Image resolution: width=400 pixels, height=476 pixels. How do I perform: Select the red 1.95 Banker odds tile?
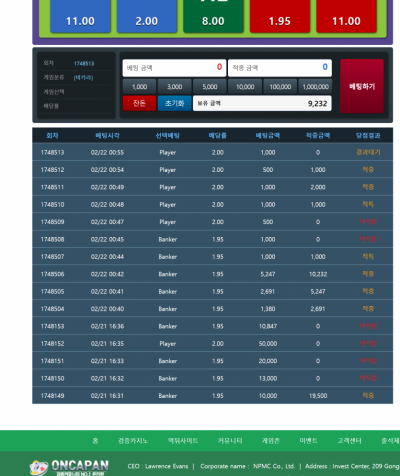[280, 16]
